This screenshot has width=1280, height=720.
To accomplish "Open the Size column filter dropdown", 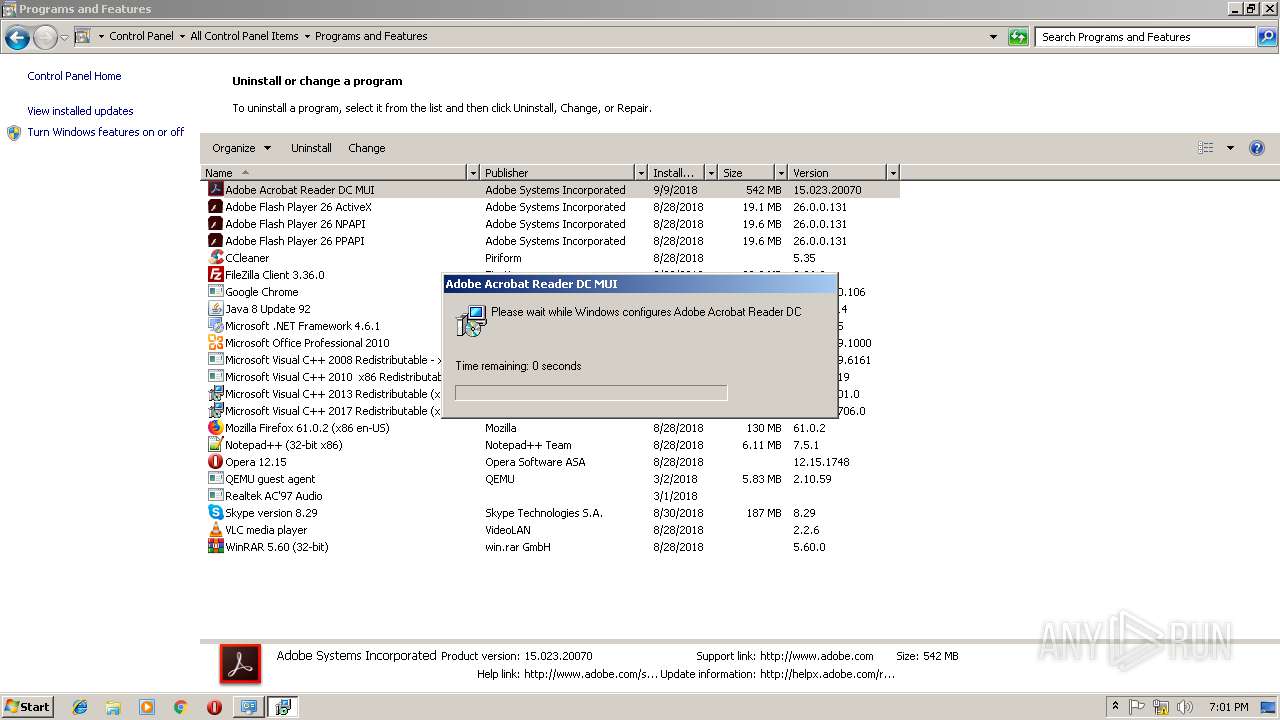I will tap(781, 173).
